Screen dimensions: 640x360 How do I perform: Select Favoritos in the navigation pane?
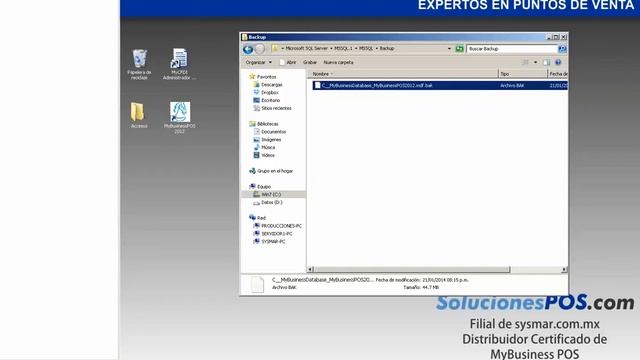click(x=266, y=77)
